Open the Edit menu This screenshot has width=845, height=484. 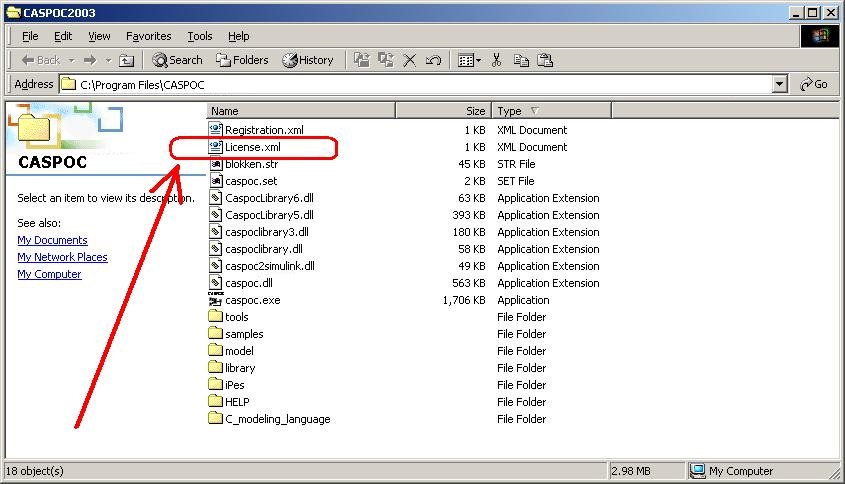[63, 36]
